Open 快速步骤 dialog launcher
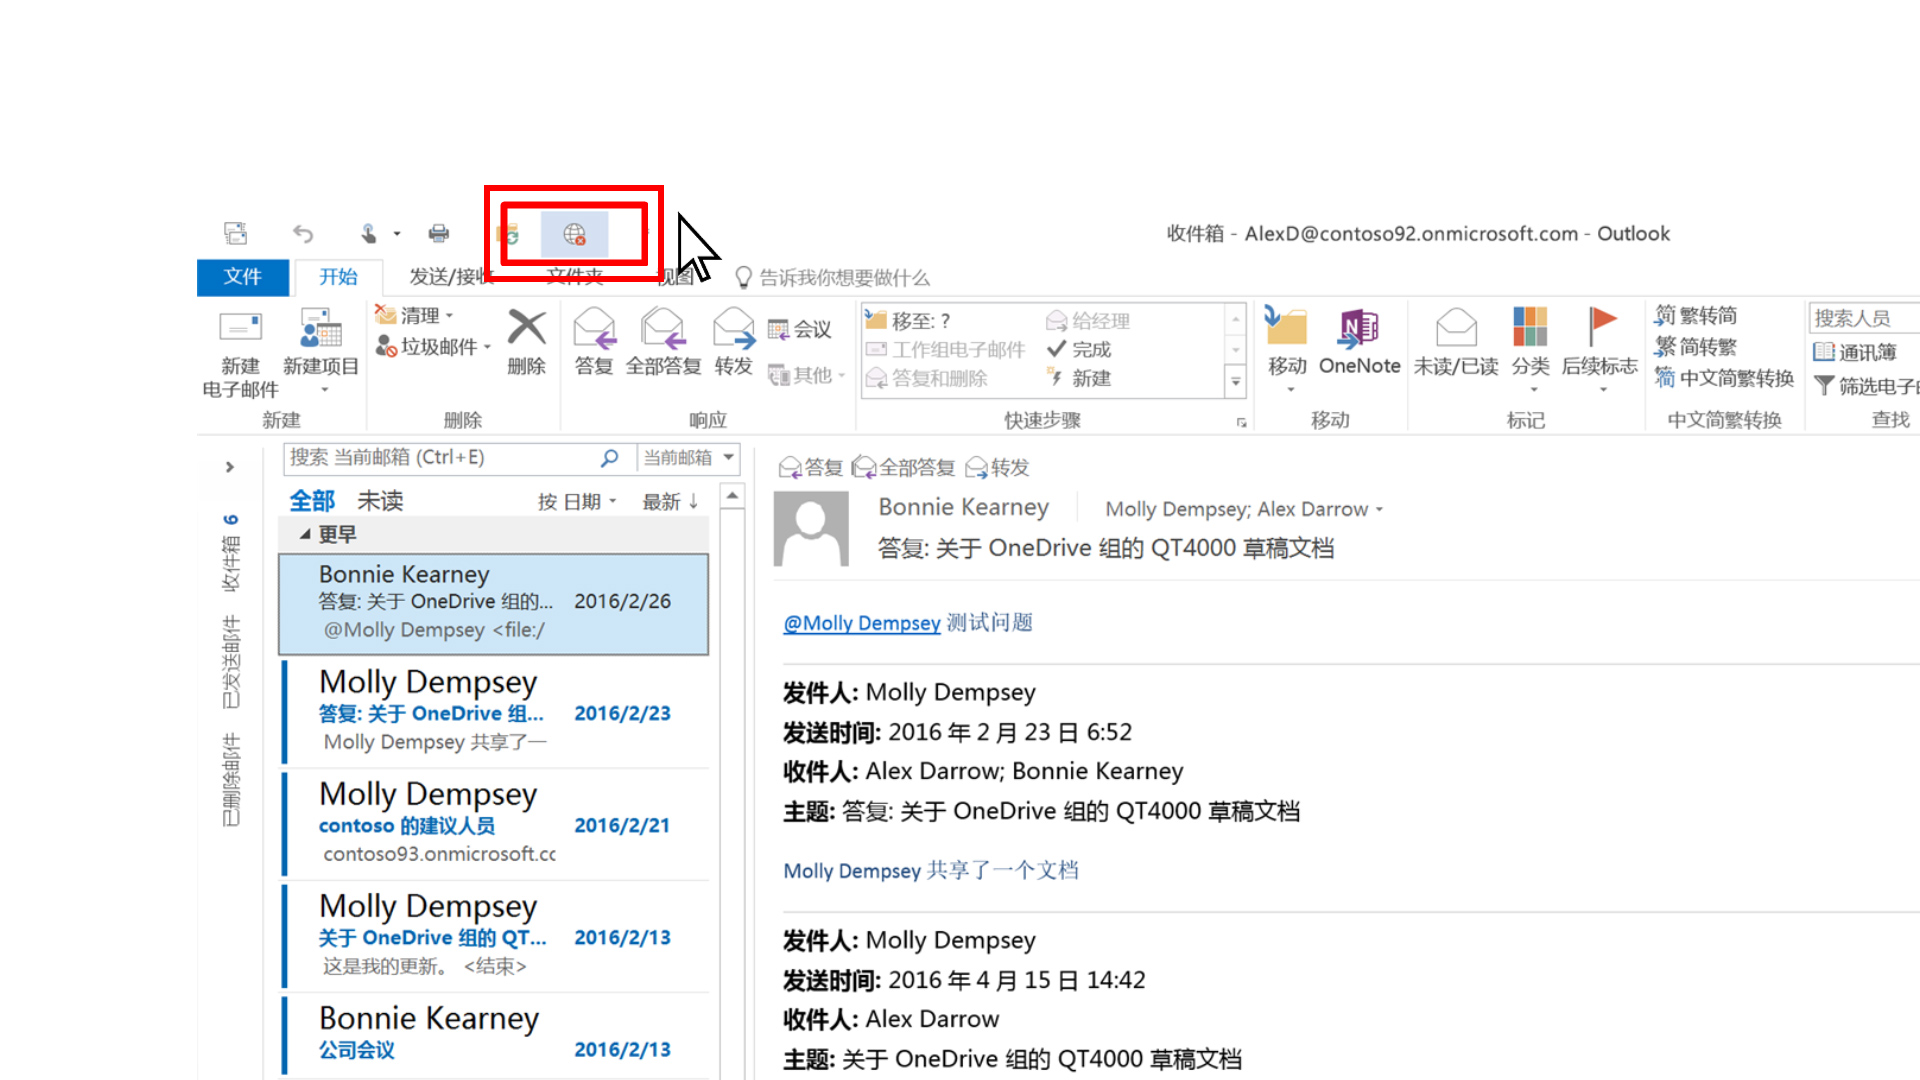The height and width of the screenshot is (1080, 1920). coord(1241,422)
